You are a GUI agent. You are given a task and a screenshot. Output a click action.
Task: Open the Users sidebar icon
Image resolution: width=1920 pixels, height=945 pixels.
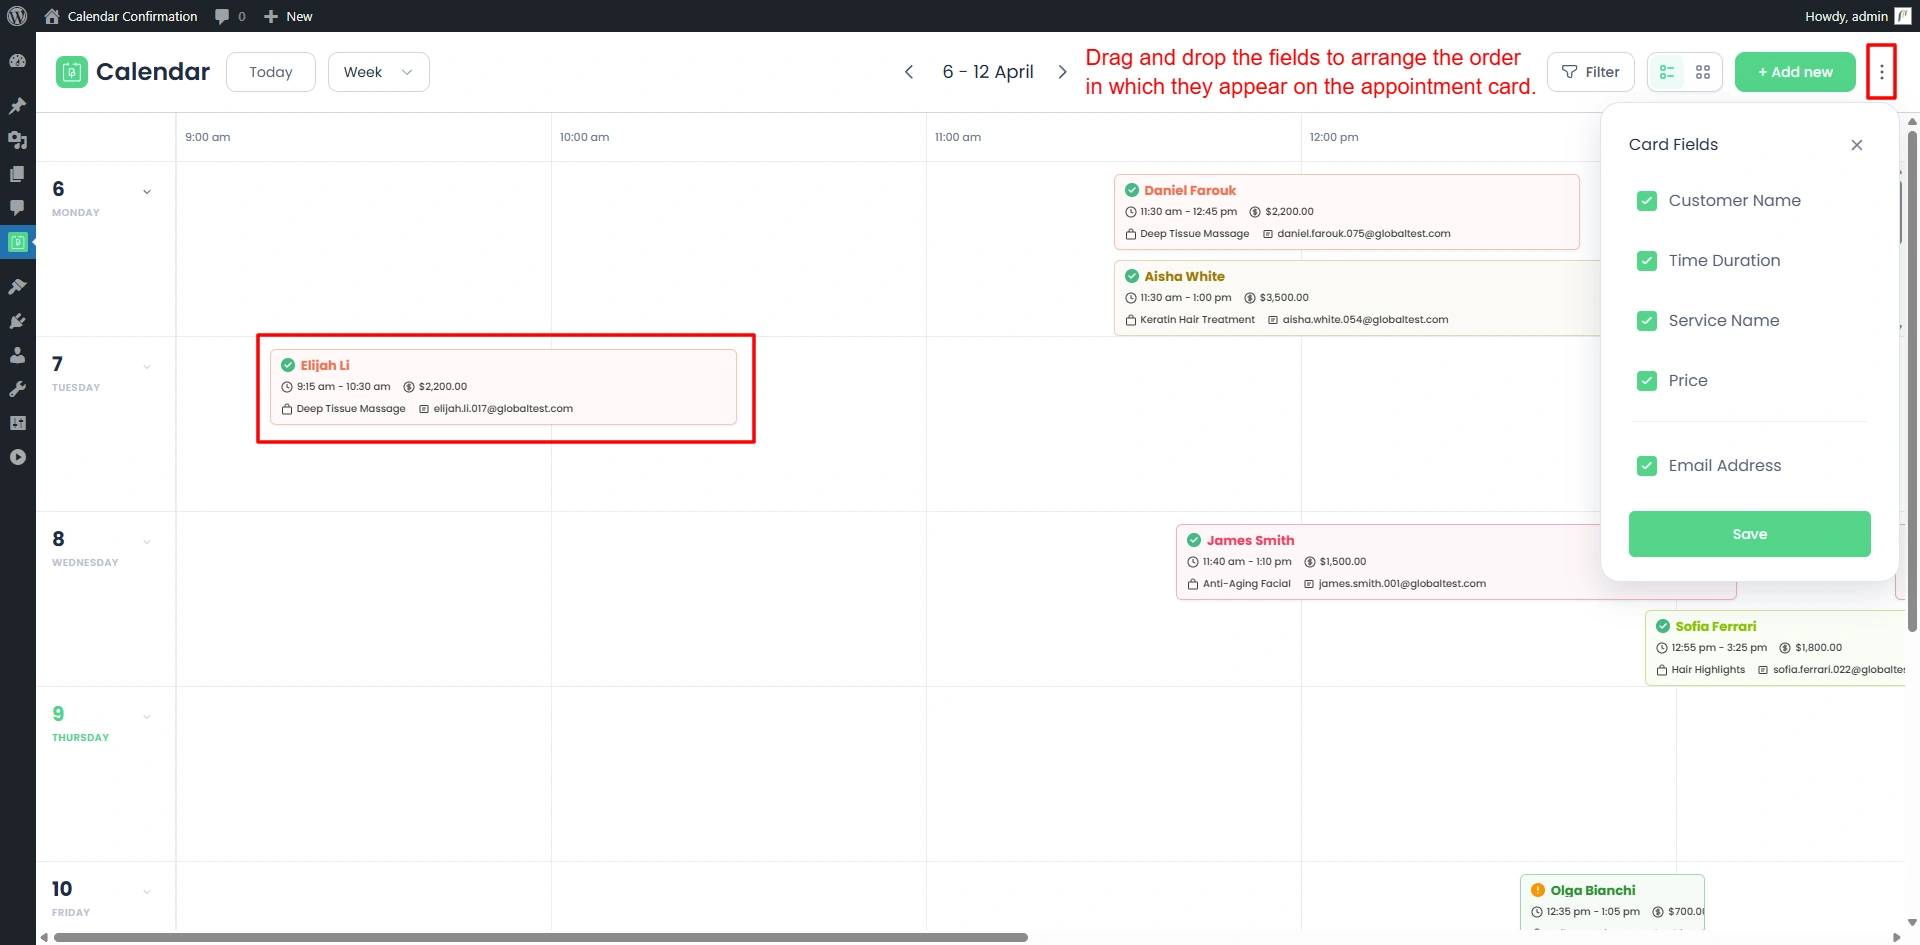(18, 354)
